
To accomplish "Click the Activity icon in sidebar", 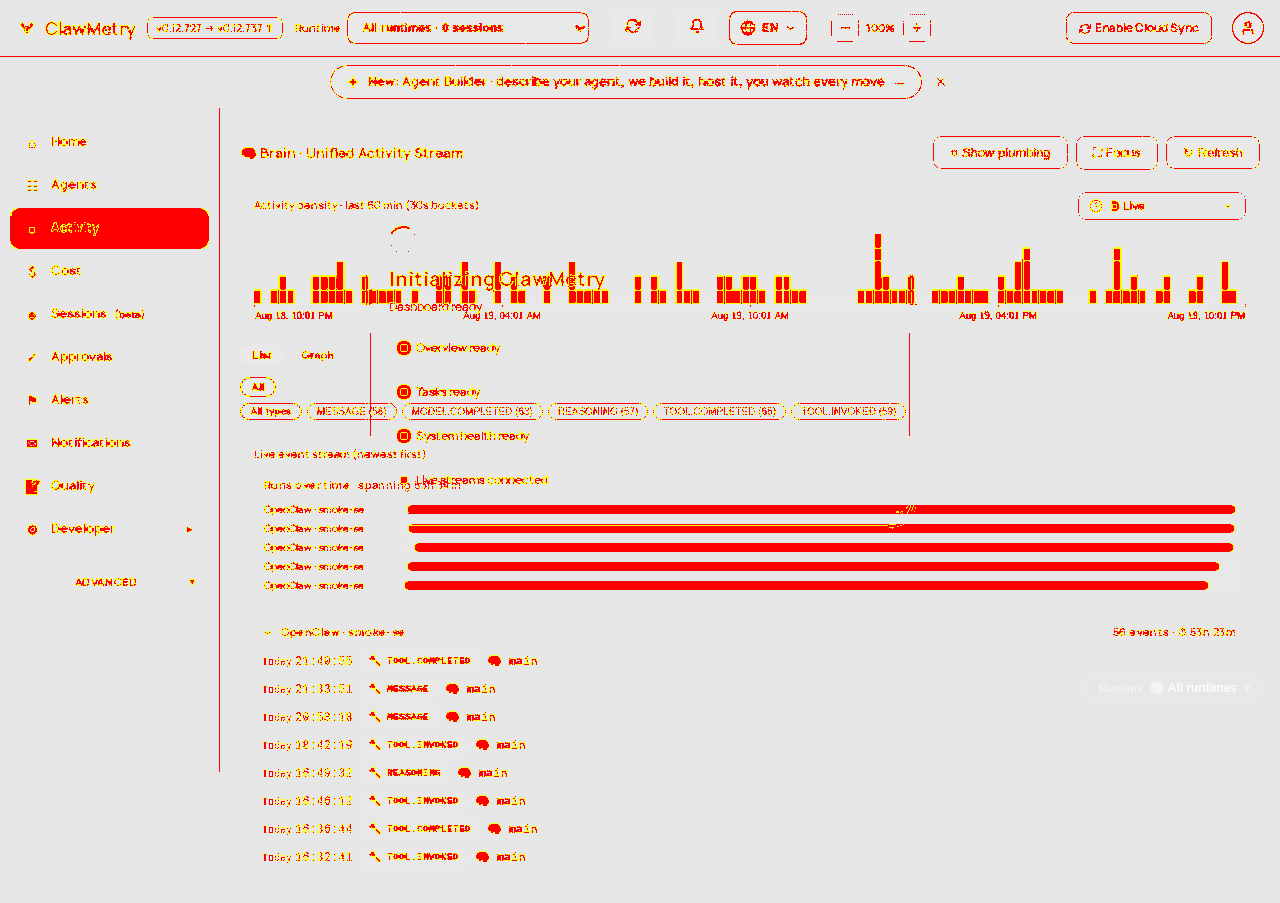I will pos(32,229).
